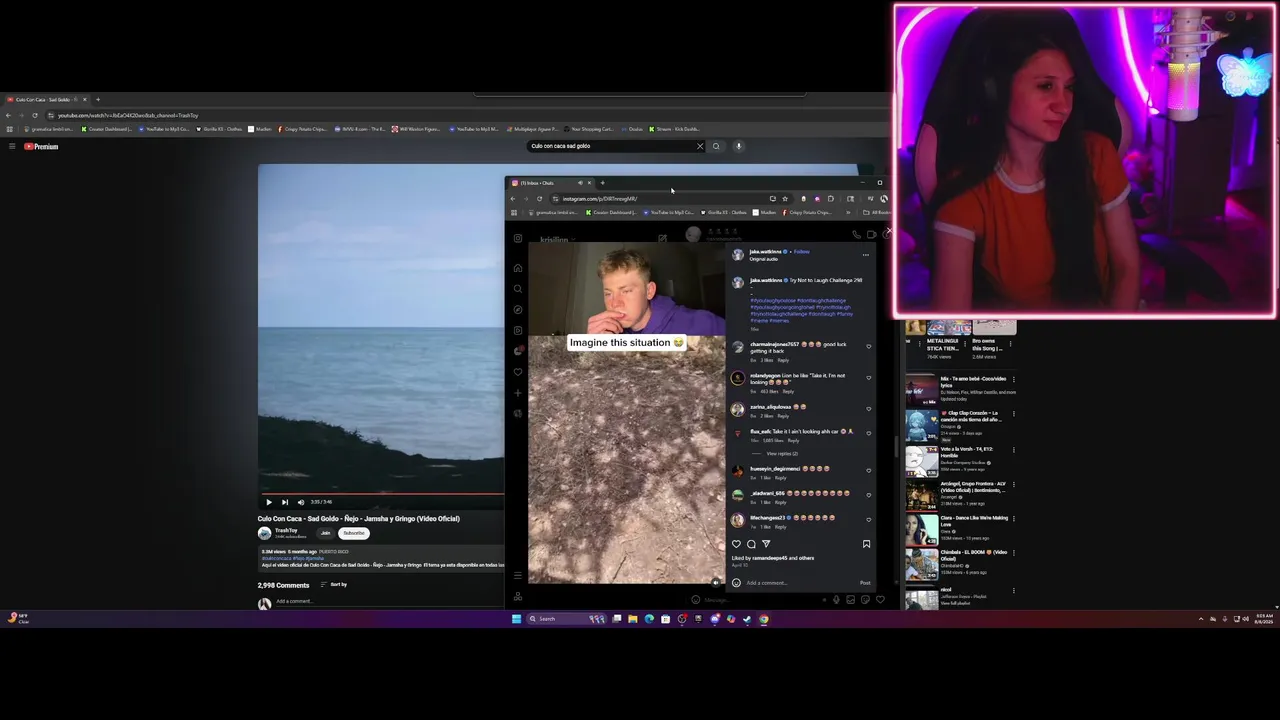
Task: Save the post with bookmark icon
Action: pyautogui.click(x=866, y=544)
